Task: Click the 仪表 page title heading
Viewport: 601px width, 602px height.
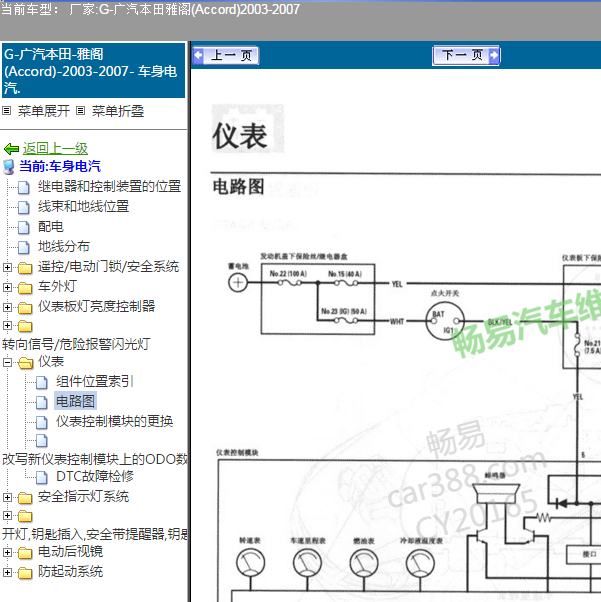Action: point(240,136)
